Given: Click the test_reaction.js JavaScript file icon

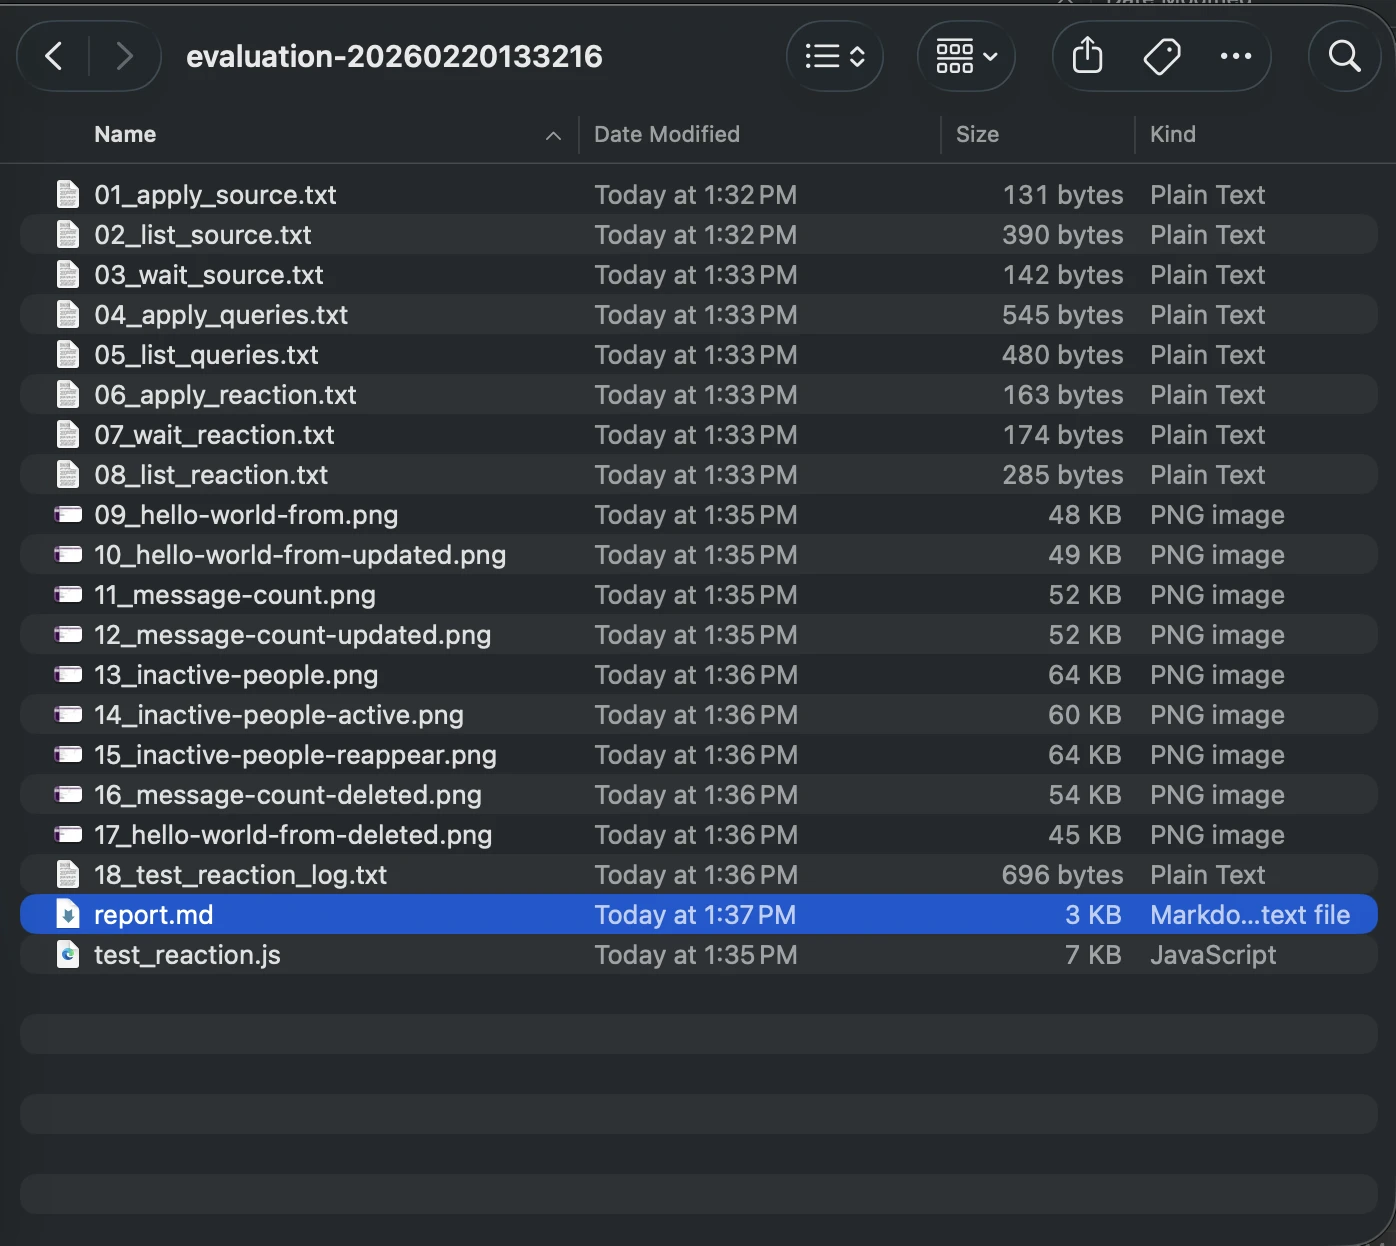Looking at the screenshot, I should 66,954.
